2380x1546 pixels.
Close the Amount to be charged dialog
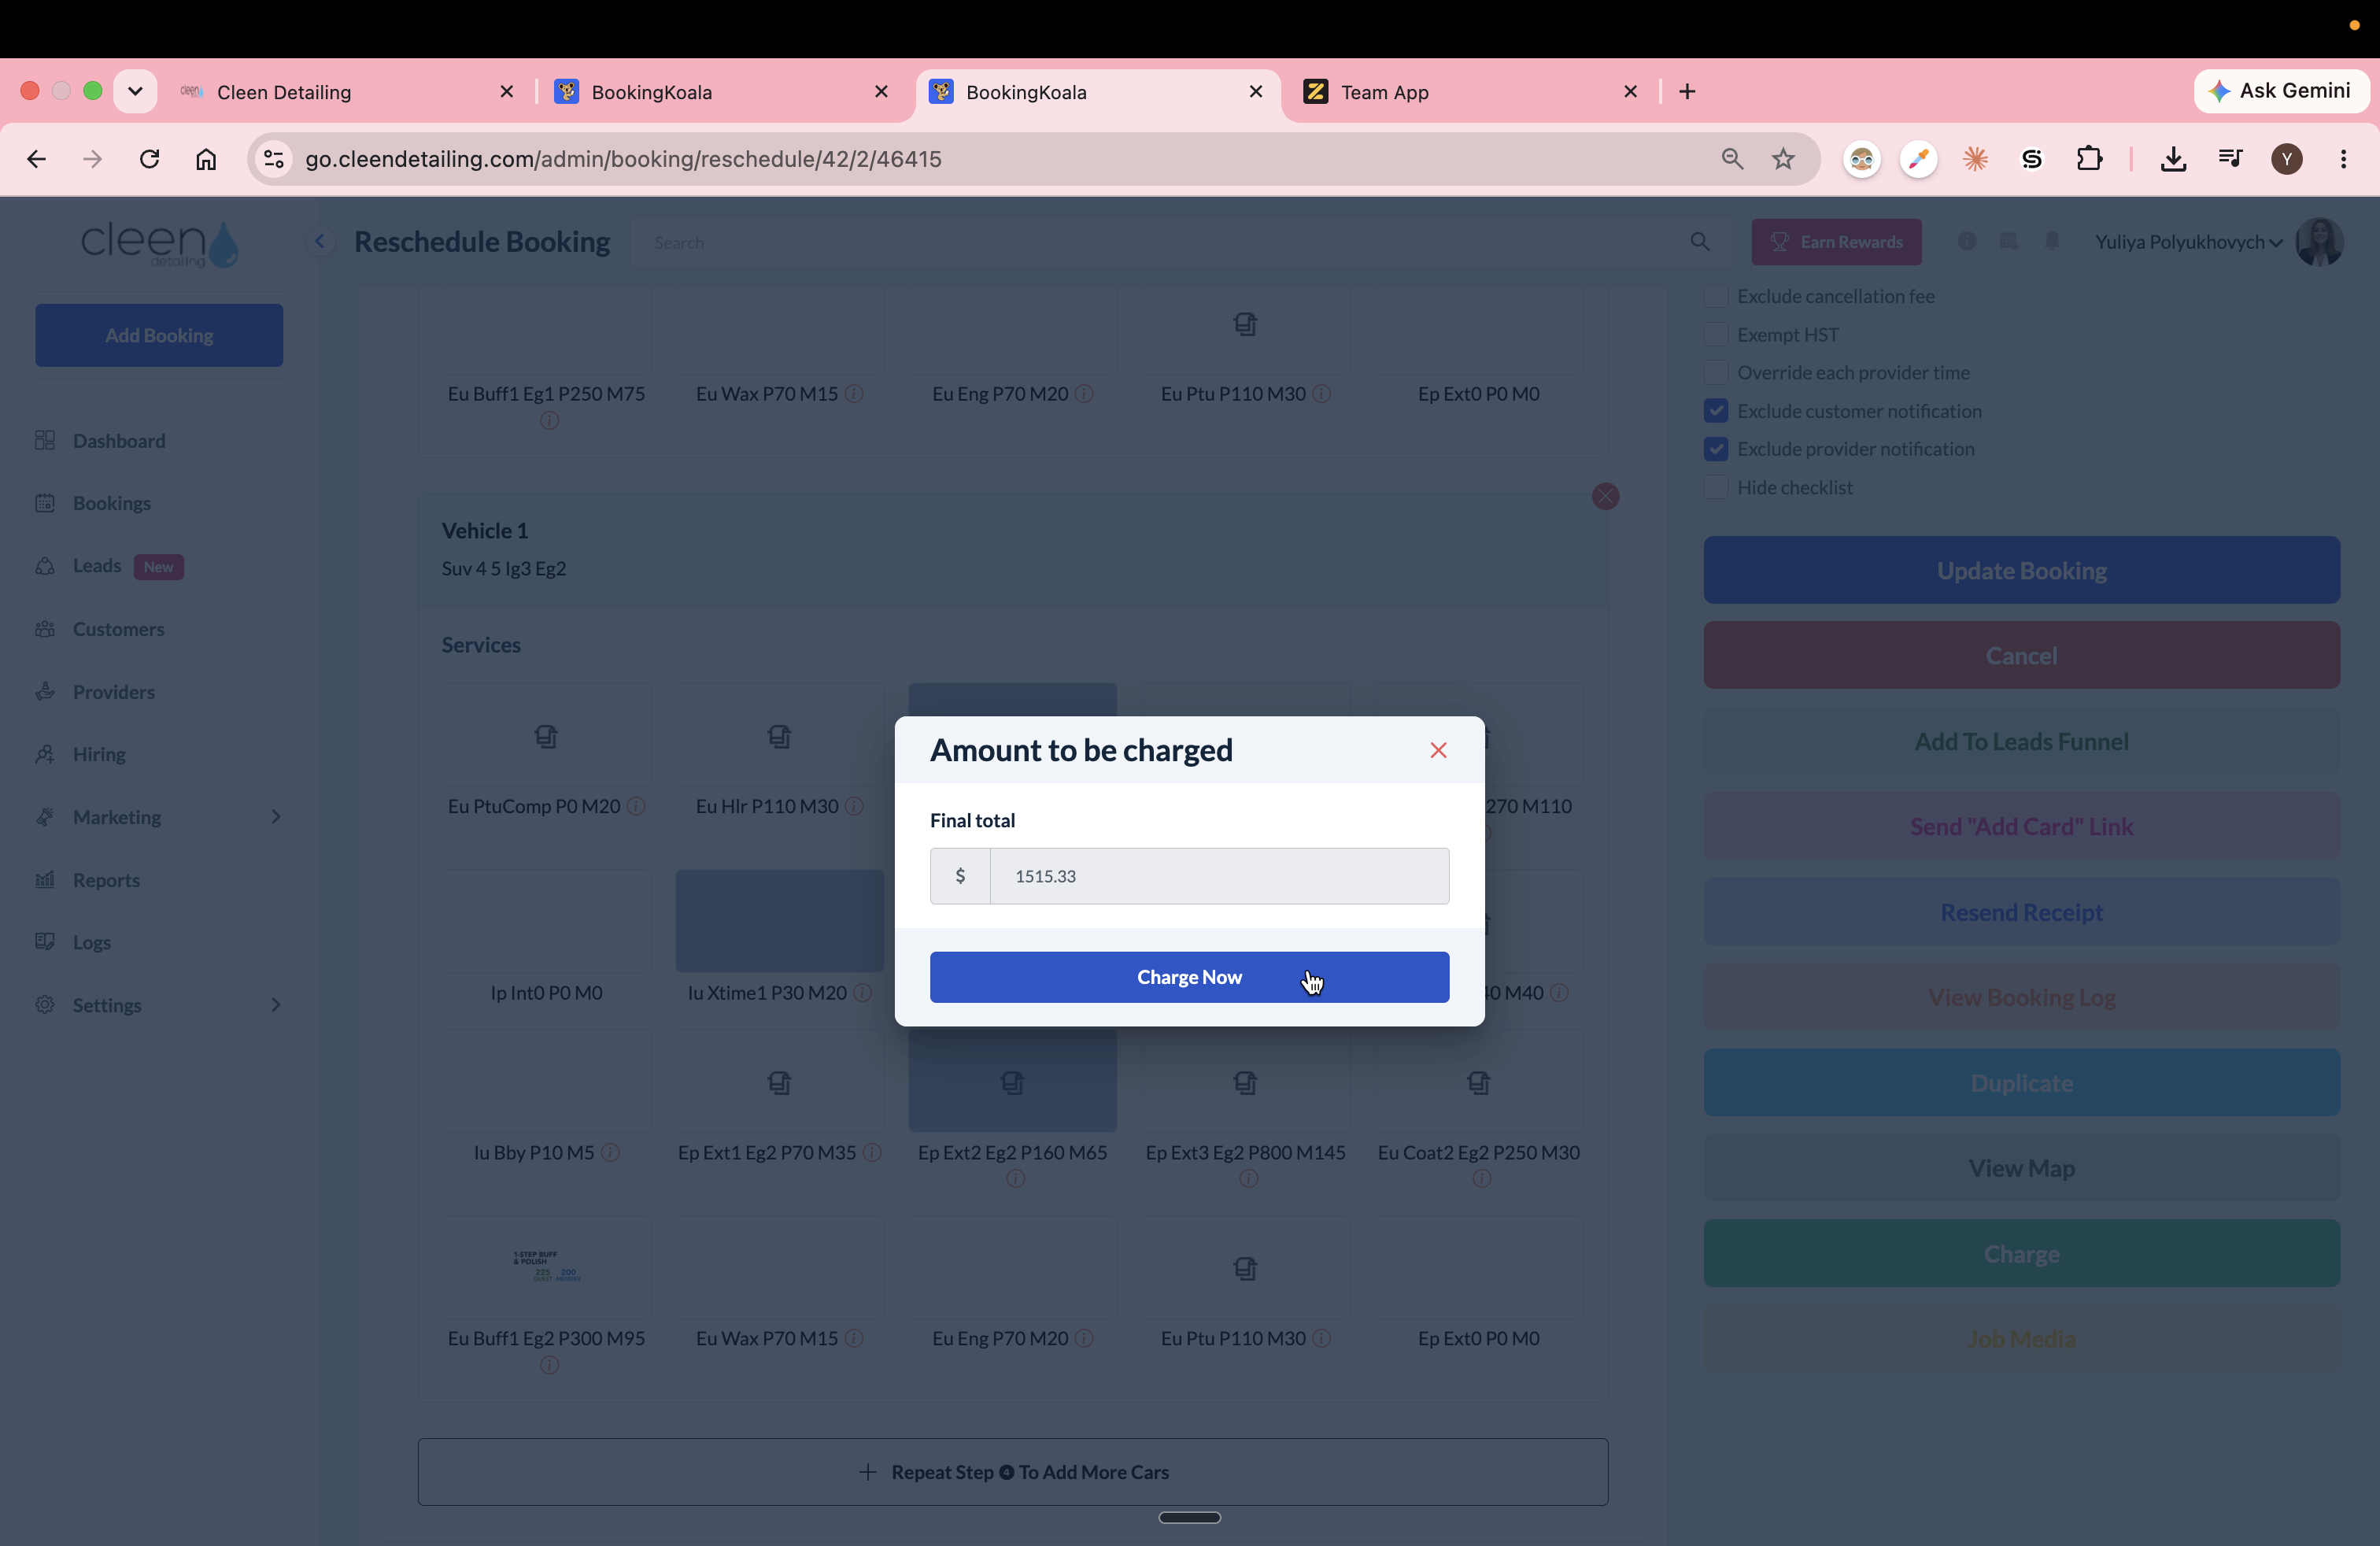click(x=1438, y=750)
